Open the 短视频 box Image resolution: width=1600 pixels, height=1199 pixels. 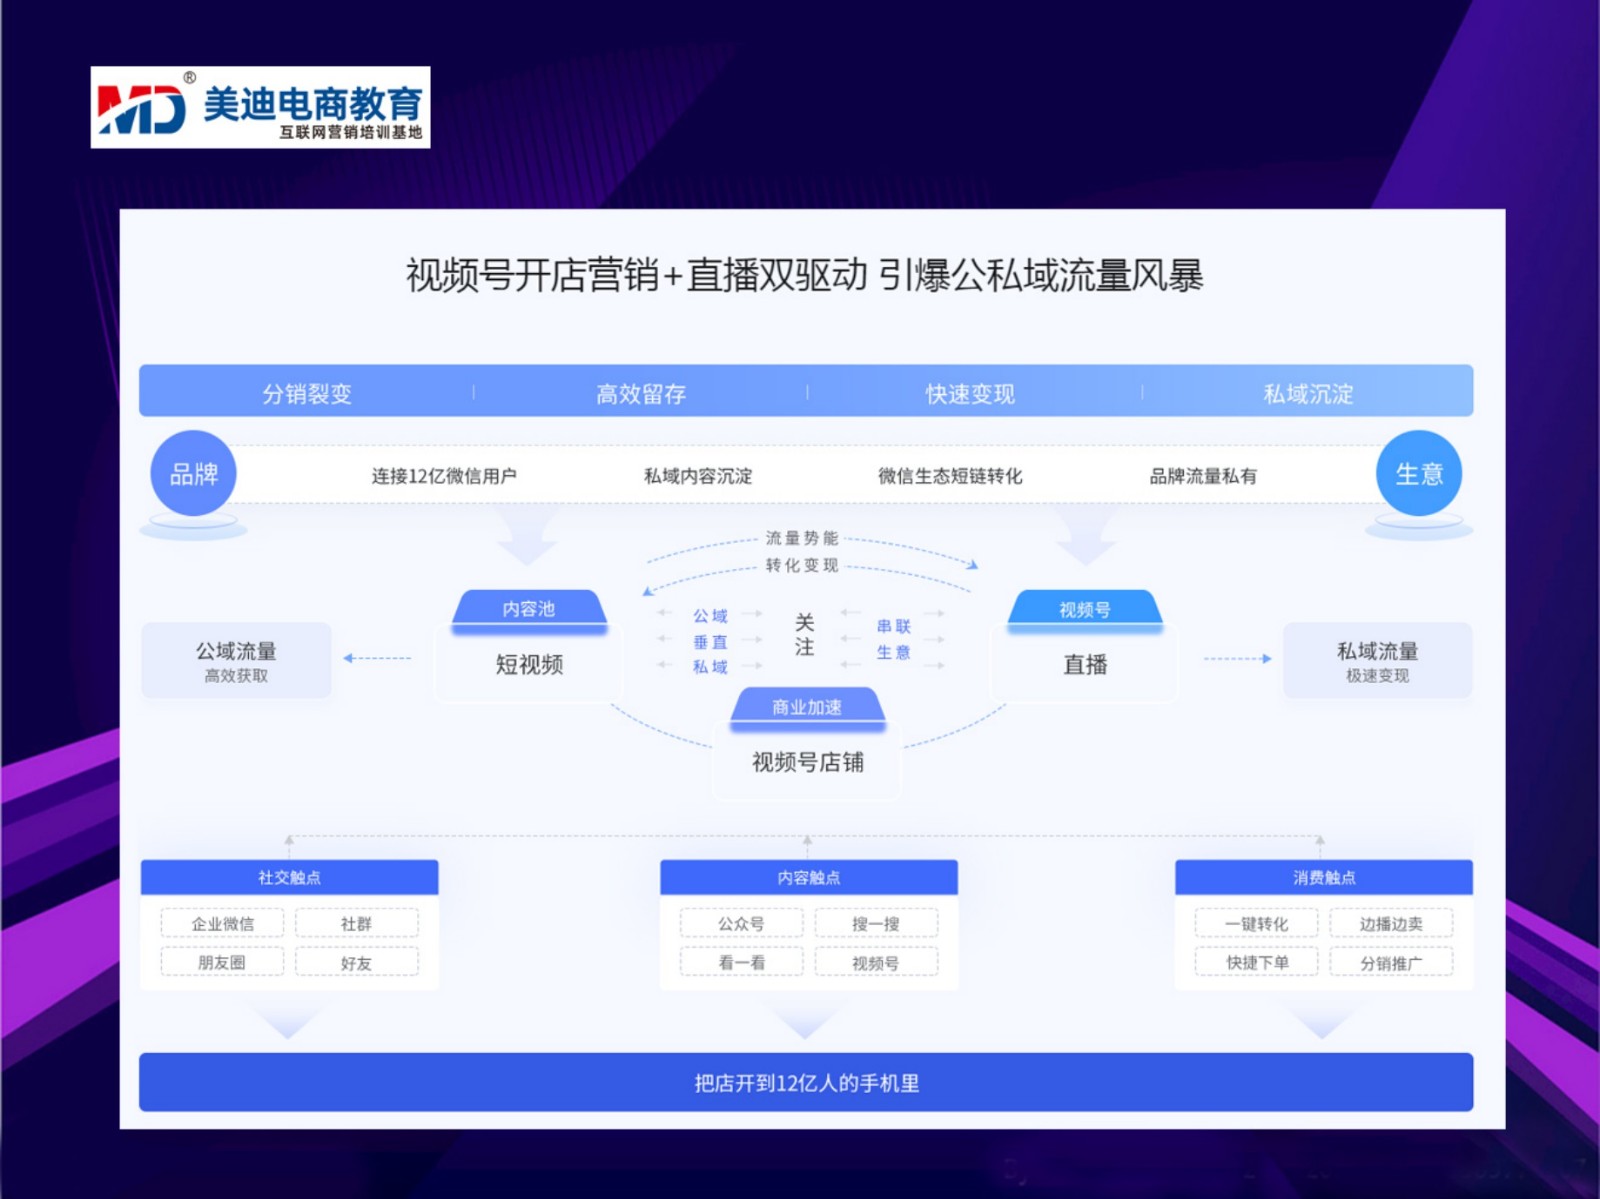(x=529, y=665)
